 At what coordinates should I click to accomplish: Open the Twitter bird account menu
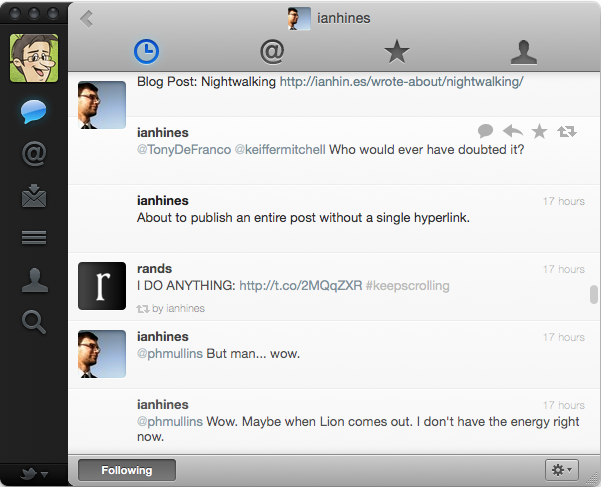pyautogui.click(x=34, y=474)
